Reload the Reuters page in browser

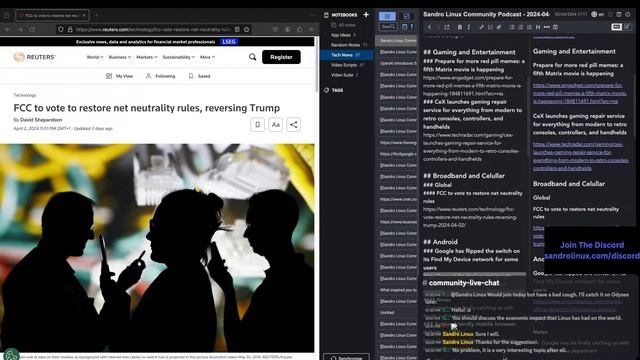[x=32, y=29]
